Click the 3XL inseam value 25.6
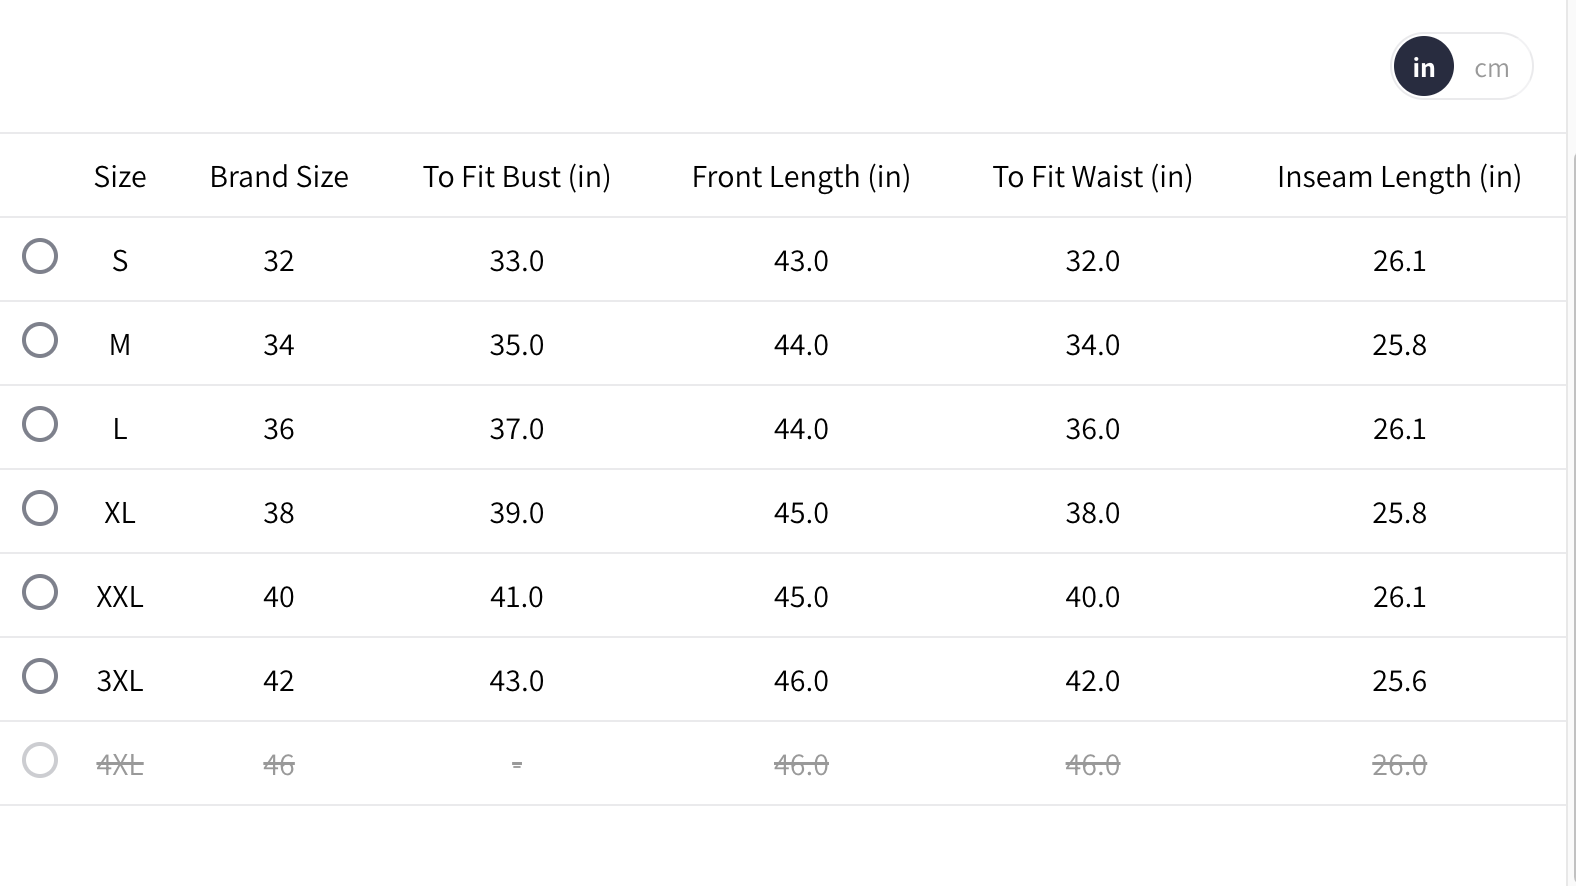1576x886 pixels. coord(1399,681)
